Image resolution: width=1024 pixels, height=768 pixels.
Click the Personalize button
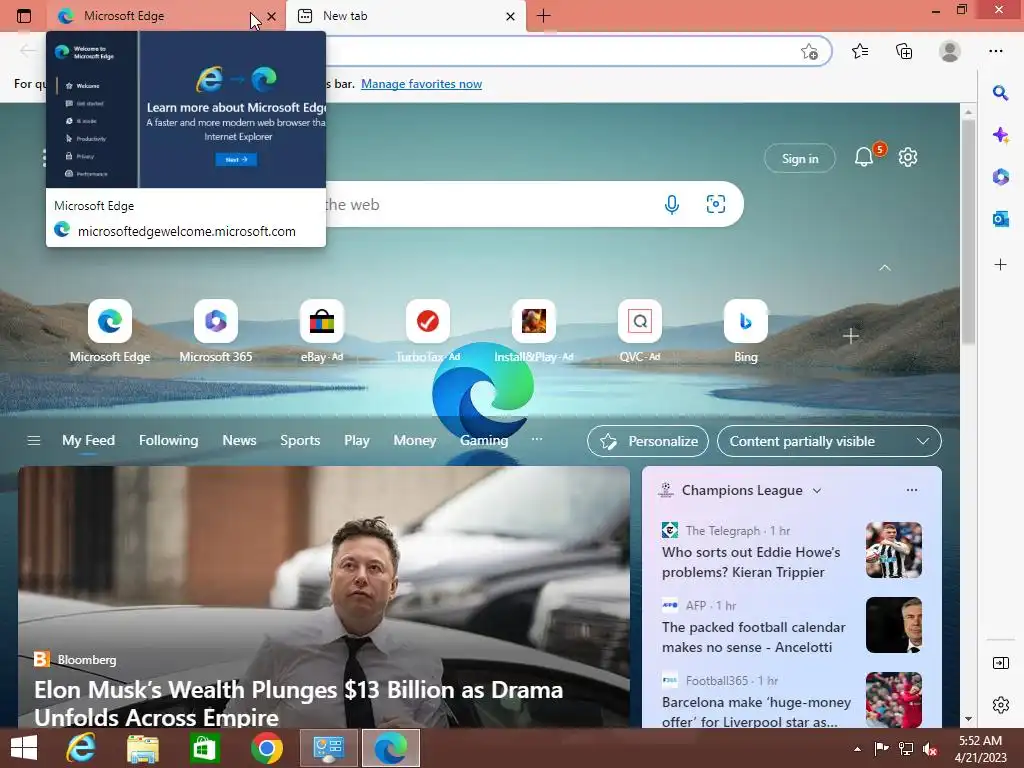648,441
